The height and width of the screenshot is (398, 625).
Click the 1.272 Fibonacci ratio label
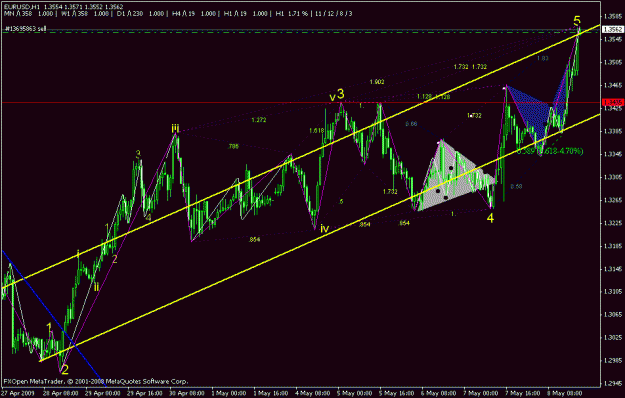pyautogui.click(x=259, y=120)
